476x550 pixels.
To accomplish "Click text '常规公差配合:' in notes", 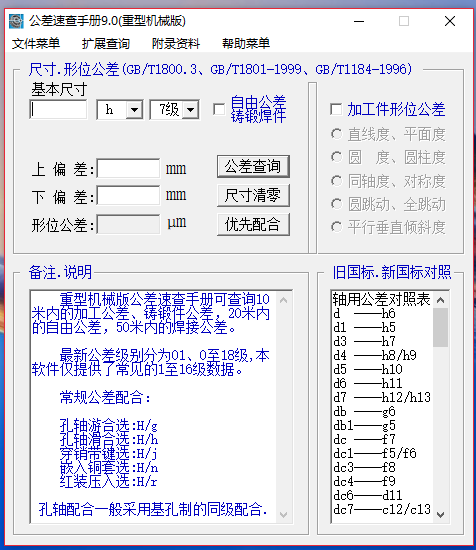I will point(105,397).
